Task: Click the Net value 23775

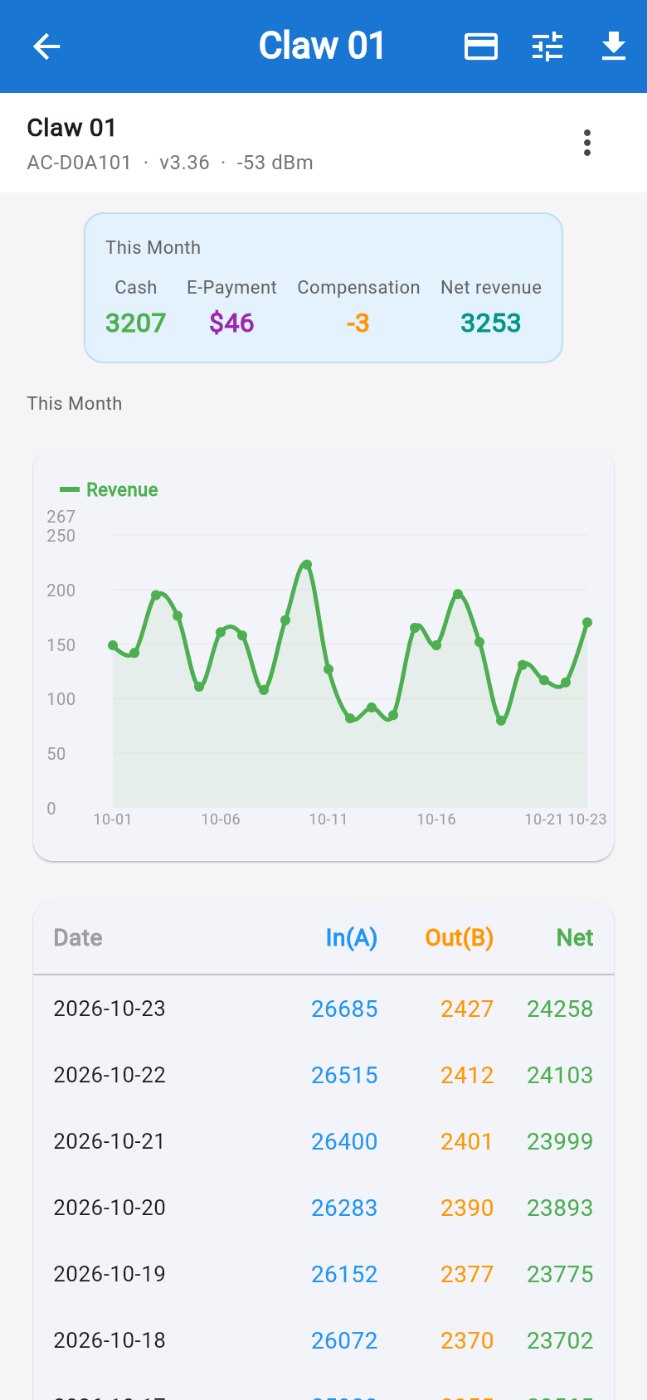Action: [560, 1274]
